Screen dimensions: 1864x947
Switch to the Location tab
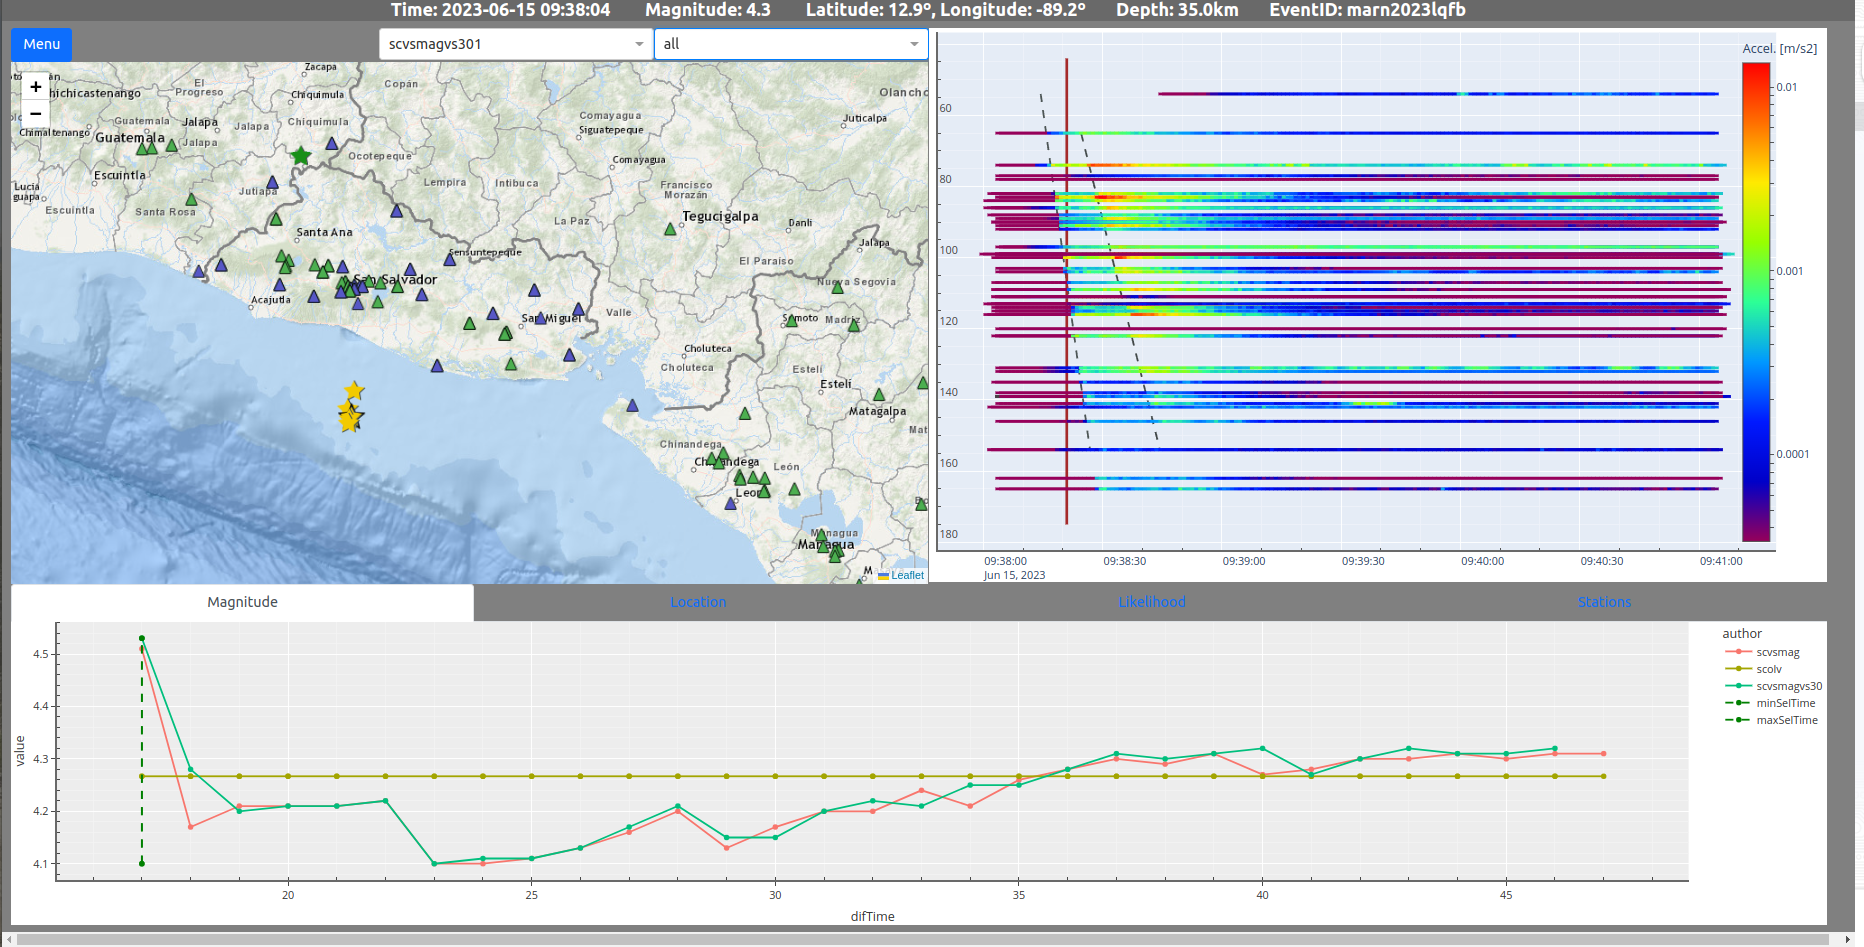pyautogui.click(x=698, y=602)
